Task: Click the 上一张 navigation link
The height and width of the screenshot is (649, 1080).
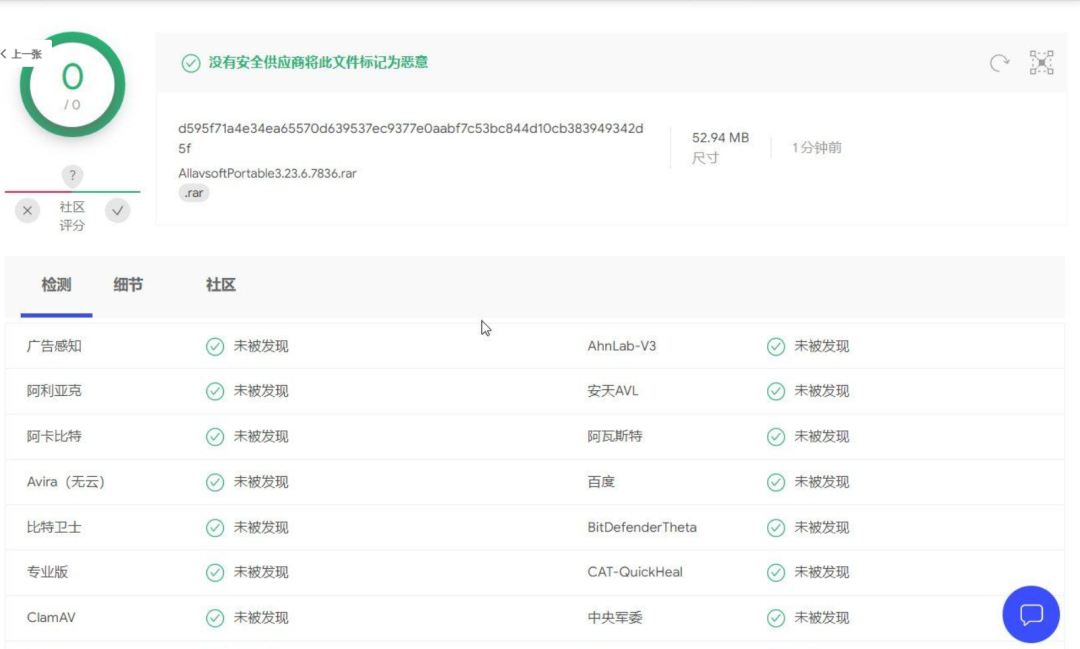Action: pos(22,53)
